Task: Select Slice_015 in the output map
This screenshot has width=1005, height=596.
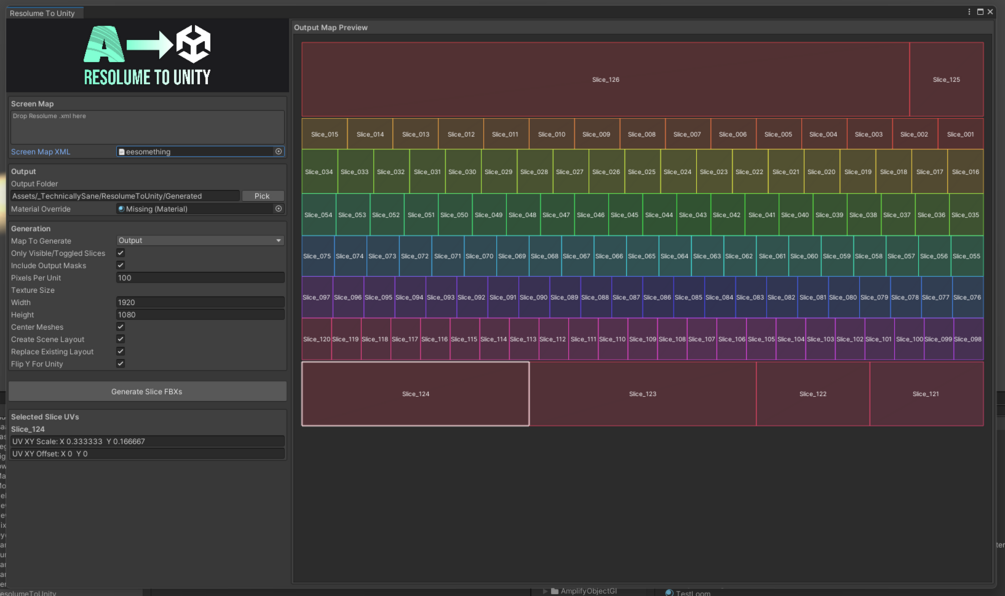Action: coord(324,134)
